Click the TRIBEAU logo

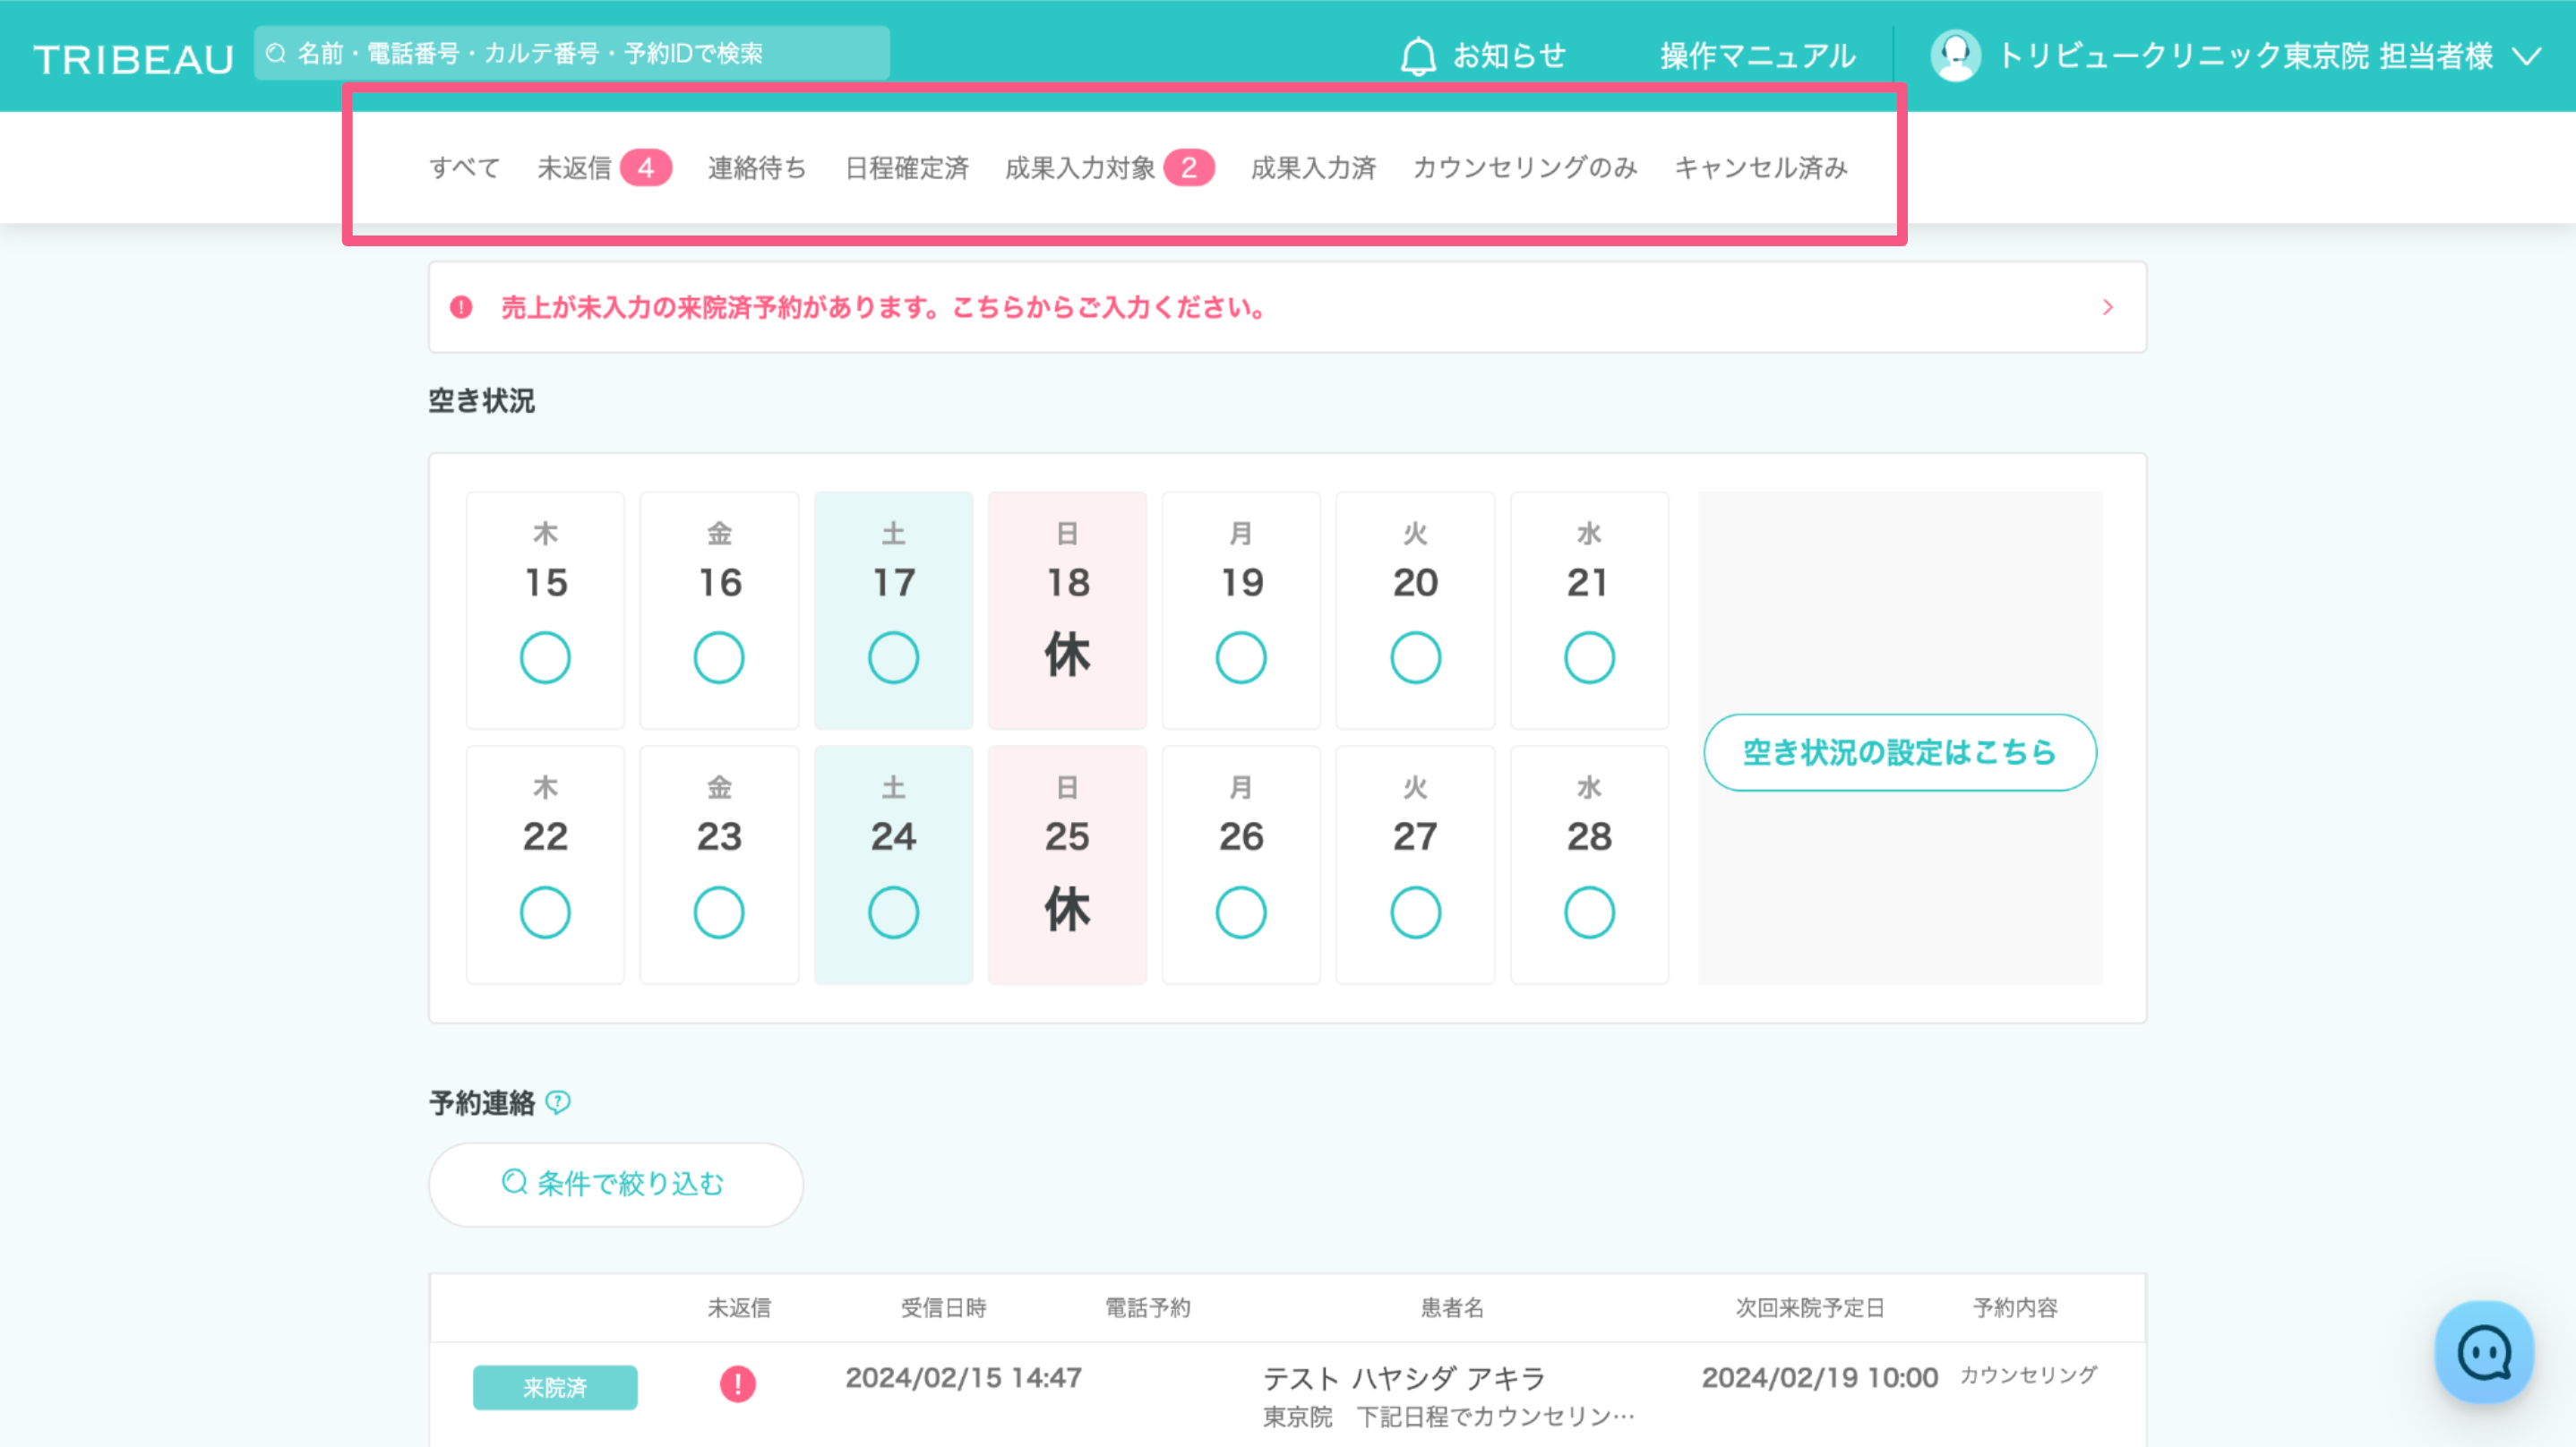(134, 58)
